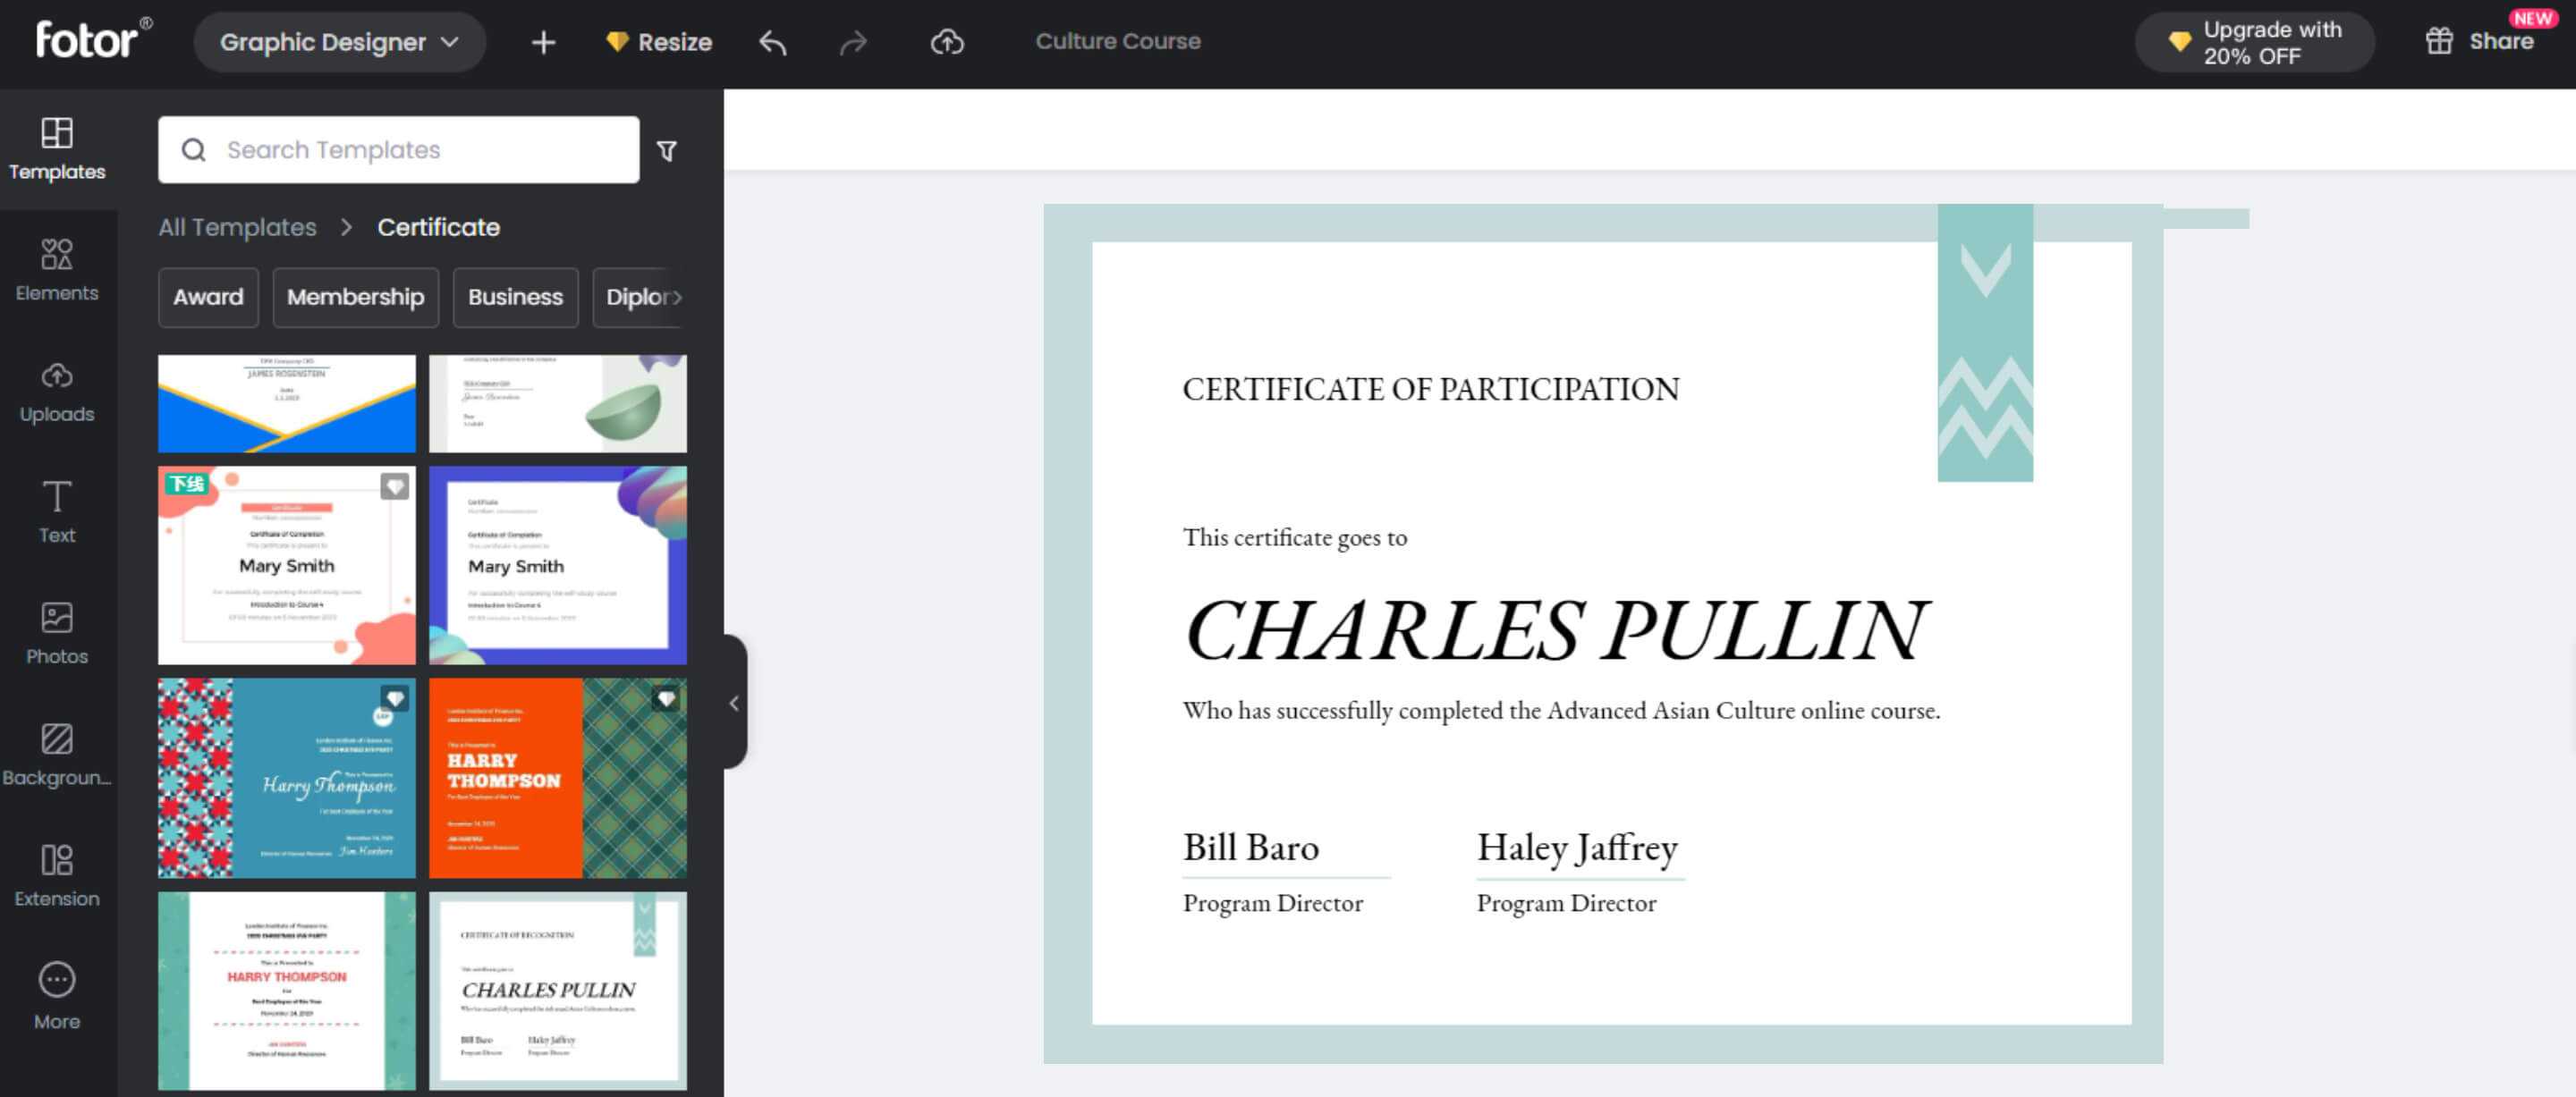Select the orange Harry Thompson certificate template
Screen dimensions: 2576x1097
557,778
